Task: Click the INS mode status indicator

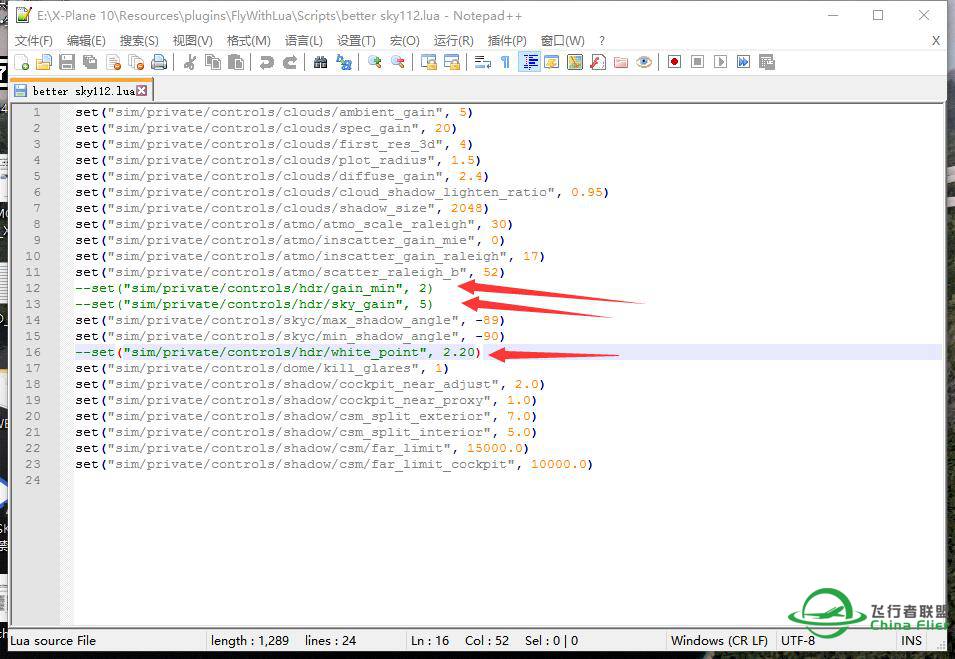Action: point(911,641)
